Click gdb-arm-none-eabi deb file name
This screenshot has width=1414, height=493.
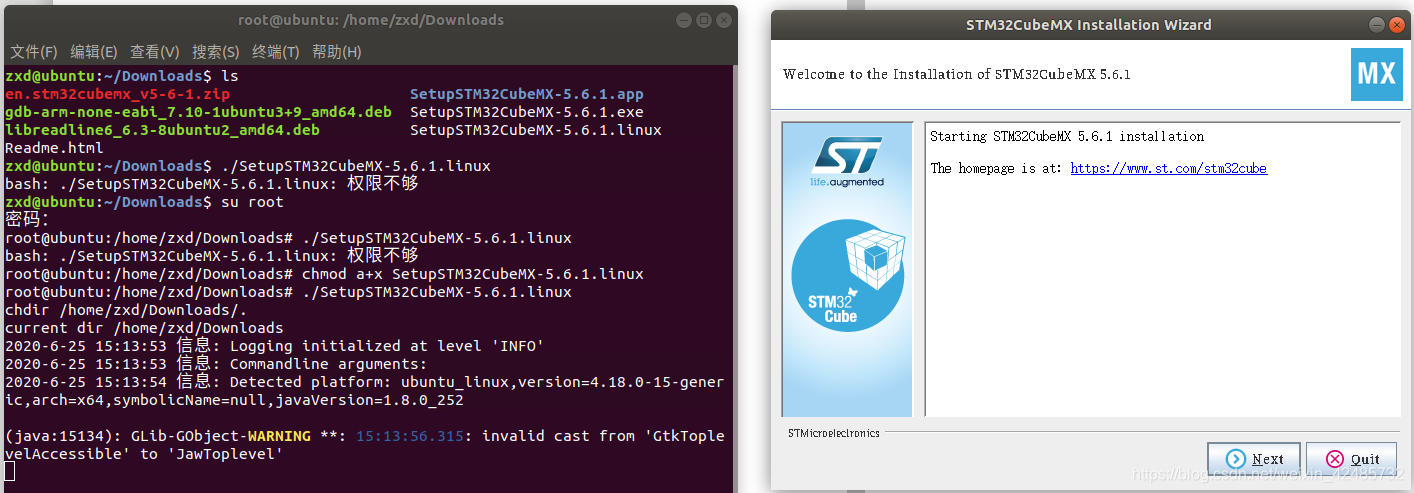tap(198, 112)
